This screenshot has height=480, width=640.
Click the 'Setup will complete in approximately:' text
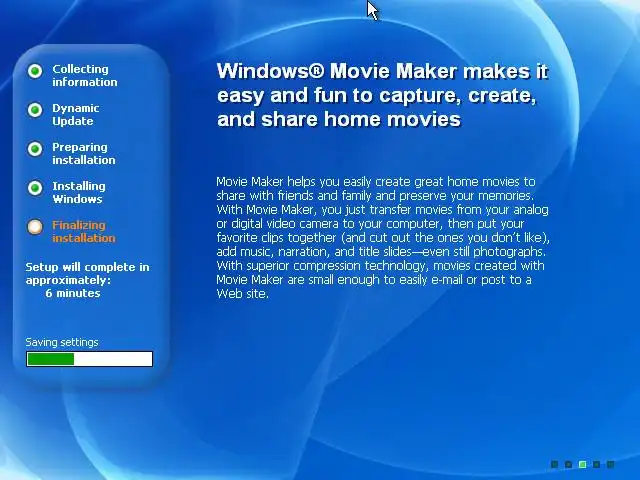point(87,273)
